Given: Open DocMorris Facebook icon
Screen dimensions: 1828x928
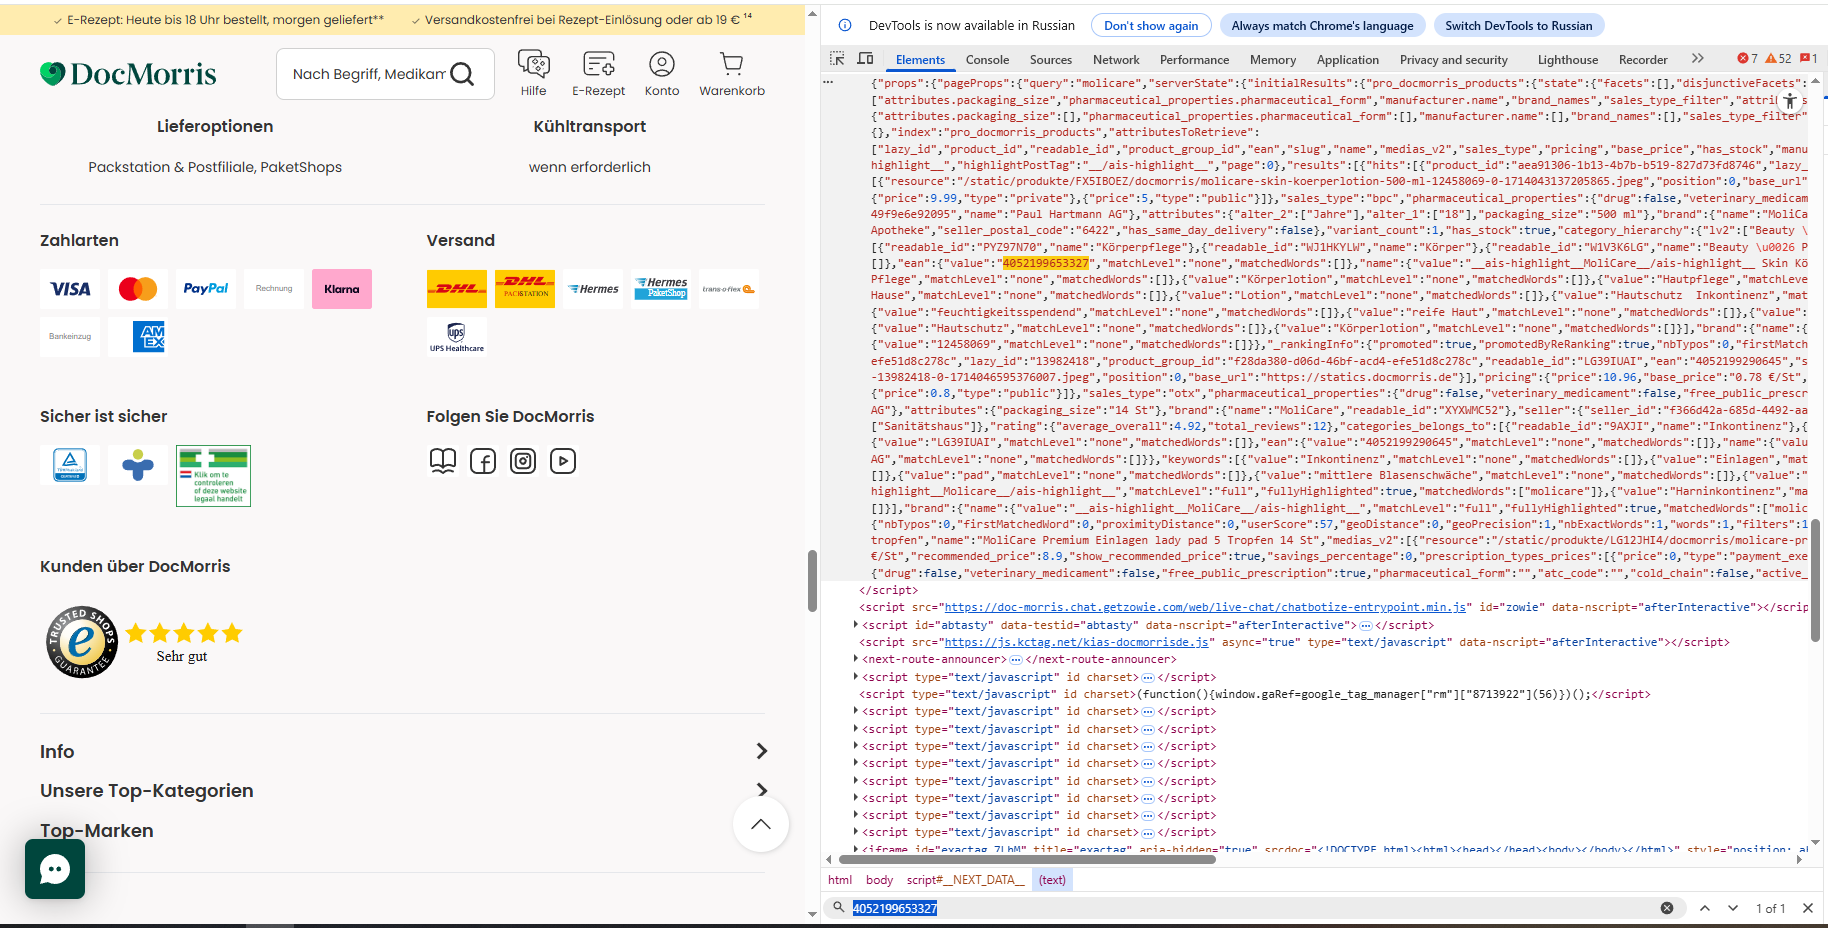Looking at the screenshot, I should click(x=483, y=461).
